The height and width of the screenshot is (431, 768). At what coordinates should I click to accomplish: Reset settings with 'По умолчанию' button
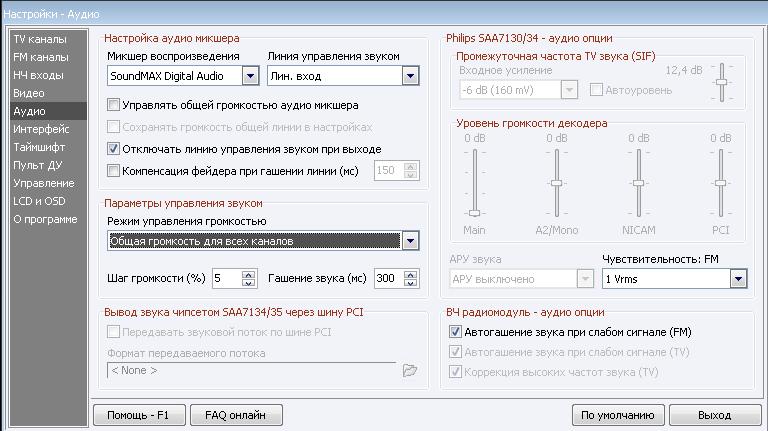618,414
